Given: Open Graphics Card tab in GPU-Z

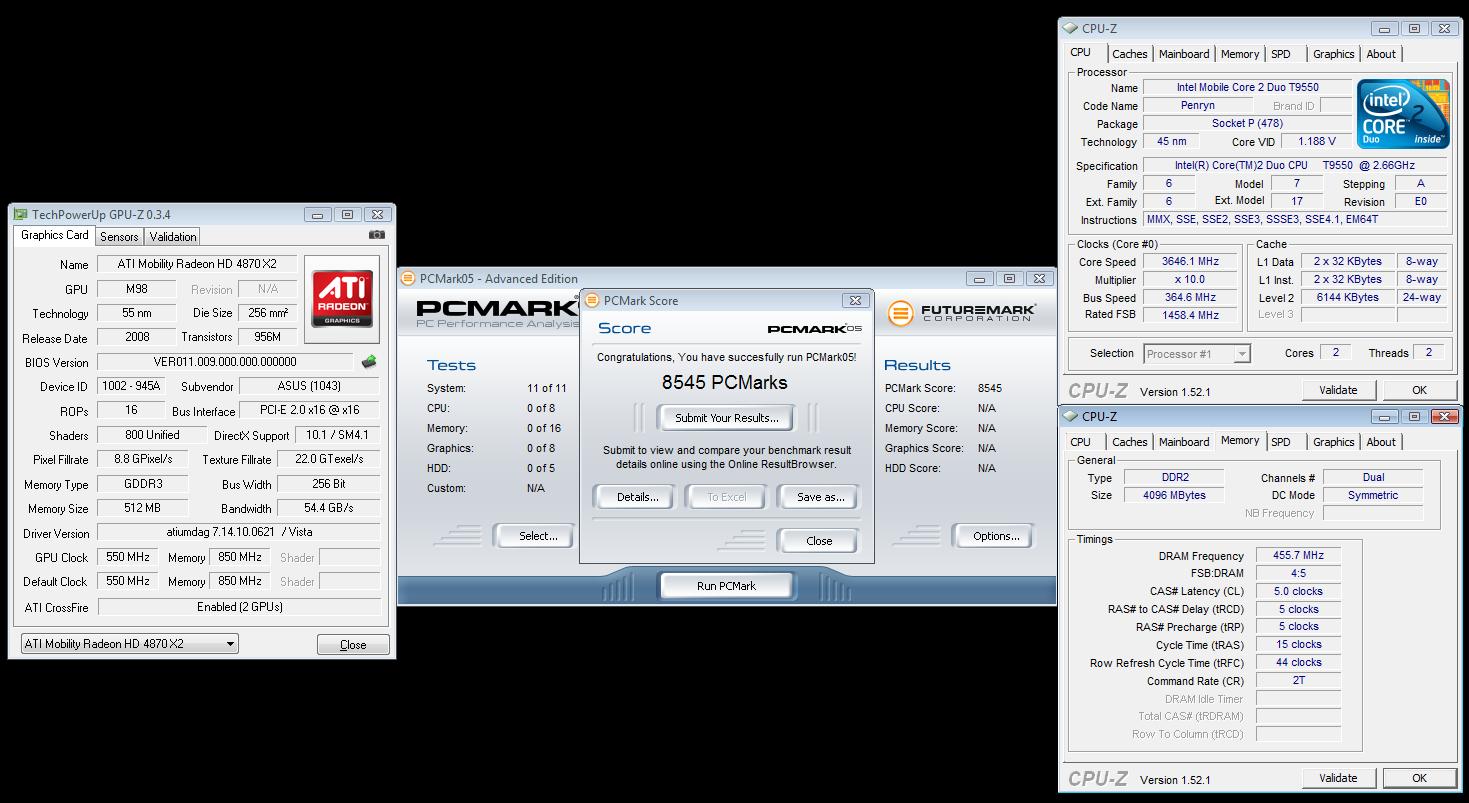Looking at the screenshot, I should pos(55,235).
